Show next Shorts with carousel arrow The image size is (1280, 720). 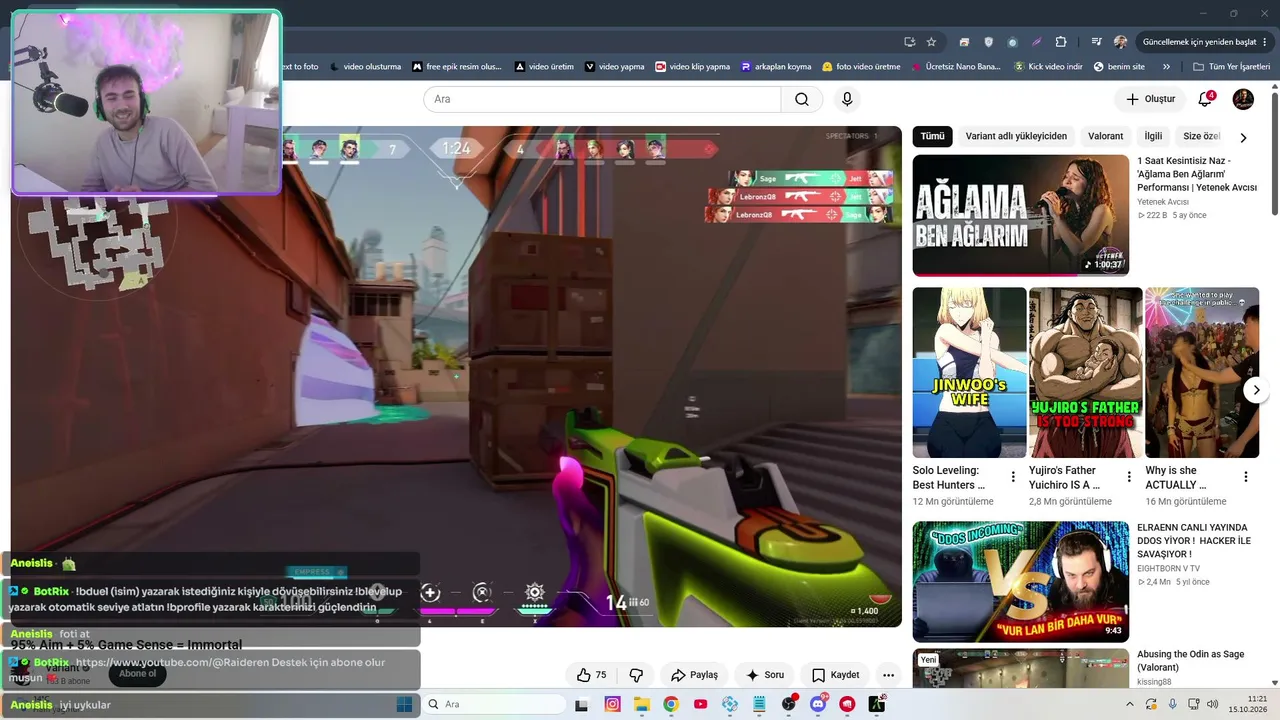click(x=1256, y=390)
